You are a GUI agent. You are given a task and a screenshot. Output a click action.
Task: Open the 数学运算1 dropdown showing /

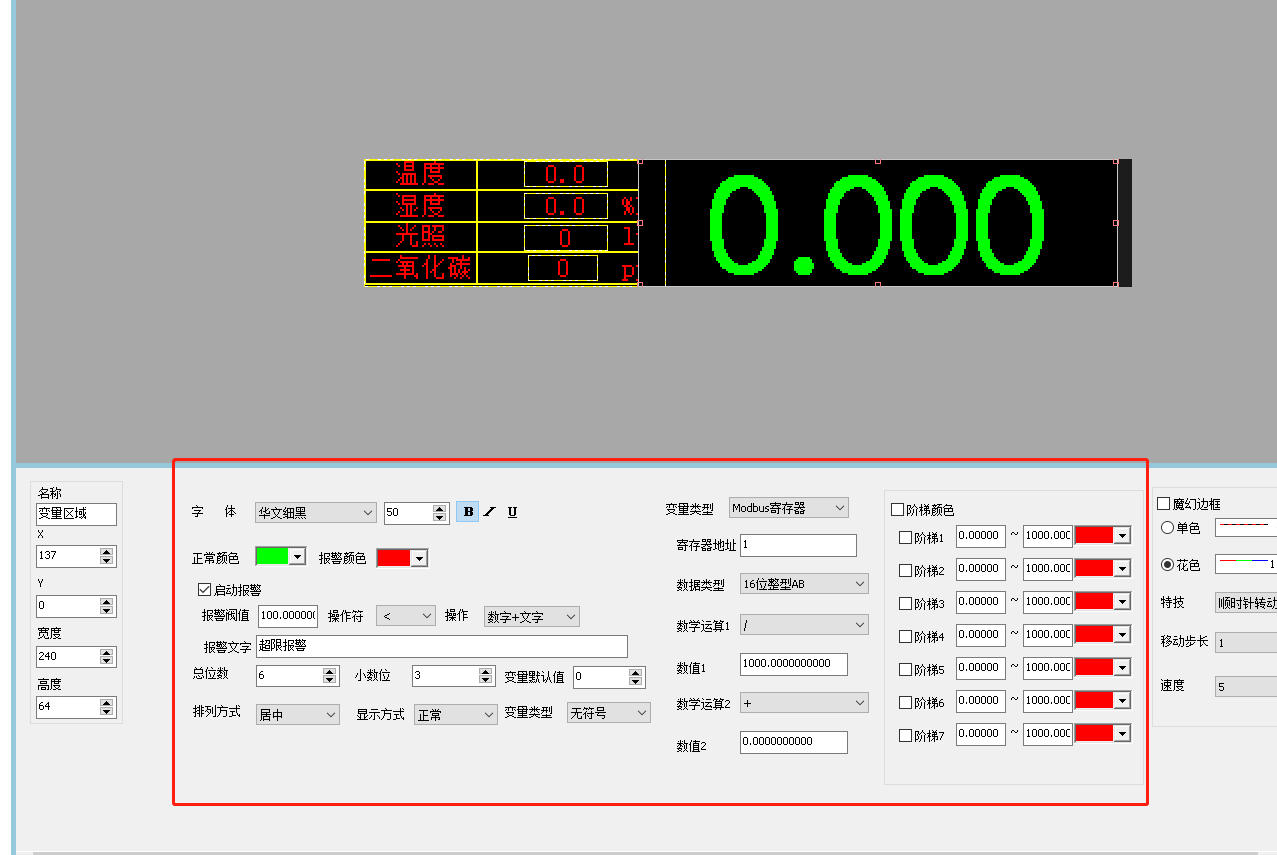pyautogui.click(x=805, y=625)
